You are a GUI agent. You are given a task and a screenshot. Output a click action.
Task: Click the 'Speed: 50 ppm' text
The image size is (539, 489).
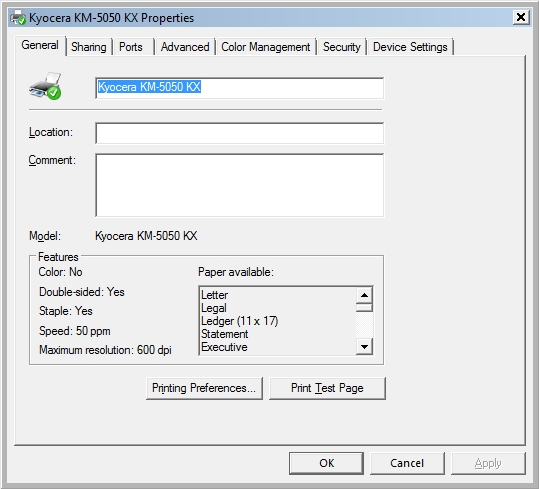pos(75,331)
